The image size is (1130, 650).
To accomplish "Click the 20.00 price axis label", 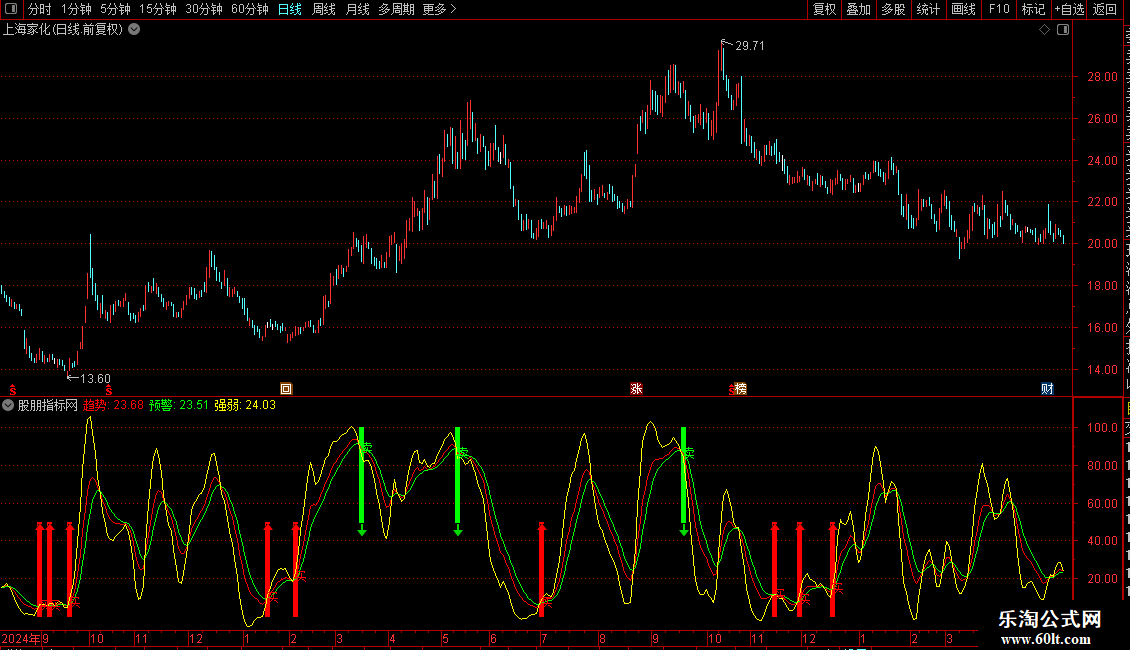I will [x=1102, y=244].
